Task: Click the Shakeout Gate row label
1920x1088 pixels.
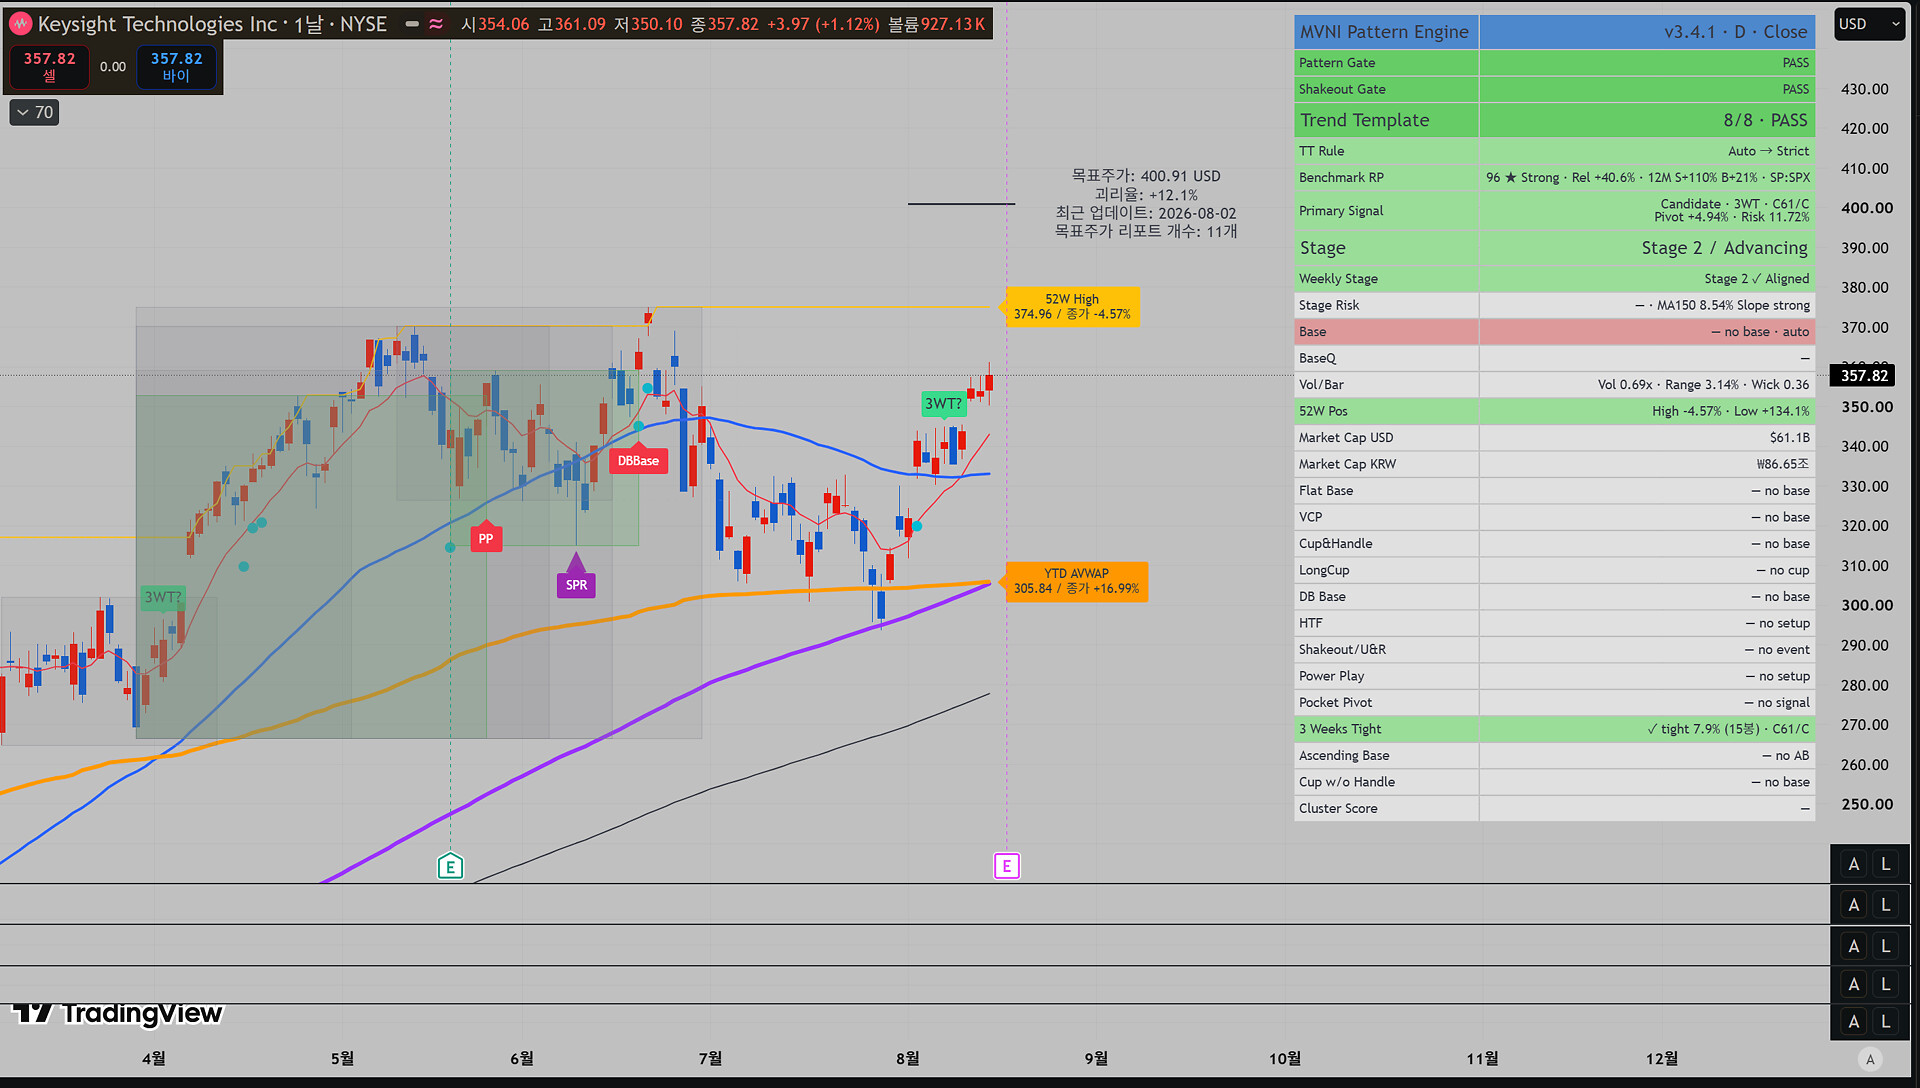Action: (1342, 89)
